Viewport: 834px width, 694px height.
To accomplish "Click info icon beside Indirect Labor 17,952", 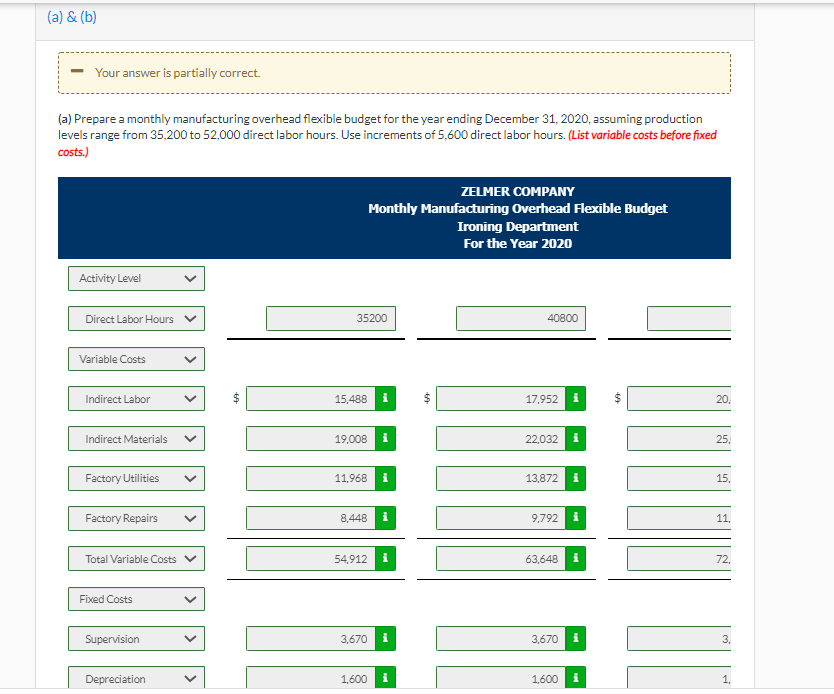I will [x=576, y=398].
